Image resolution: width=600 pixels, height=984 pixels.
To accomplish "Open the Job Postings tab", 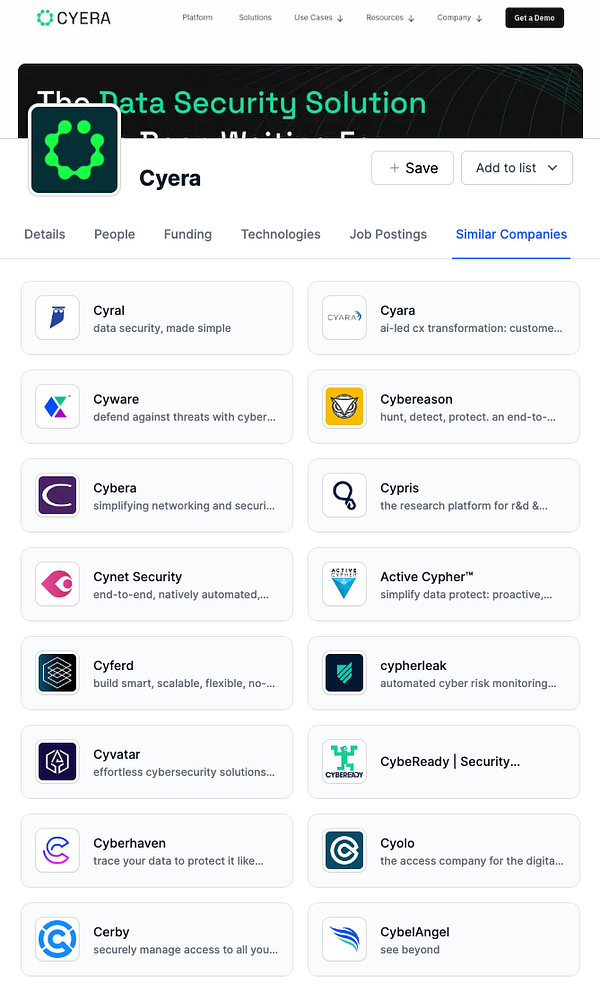I will 388,234.
